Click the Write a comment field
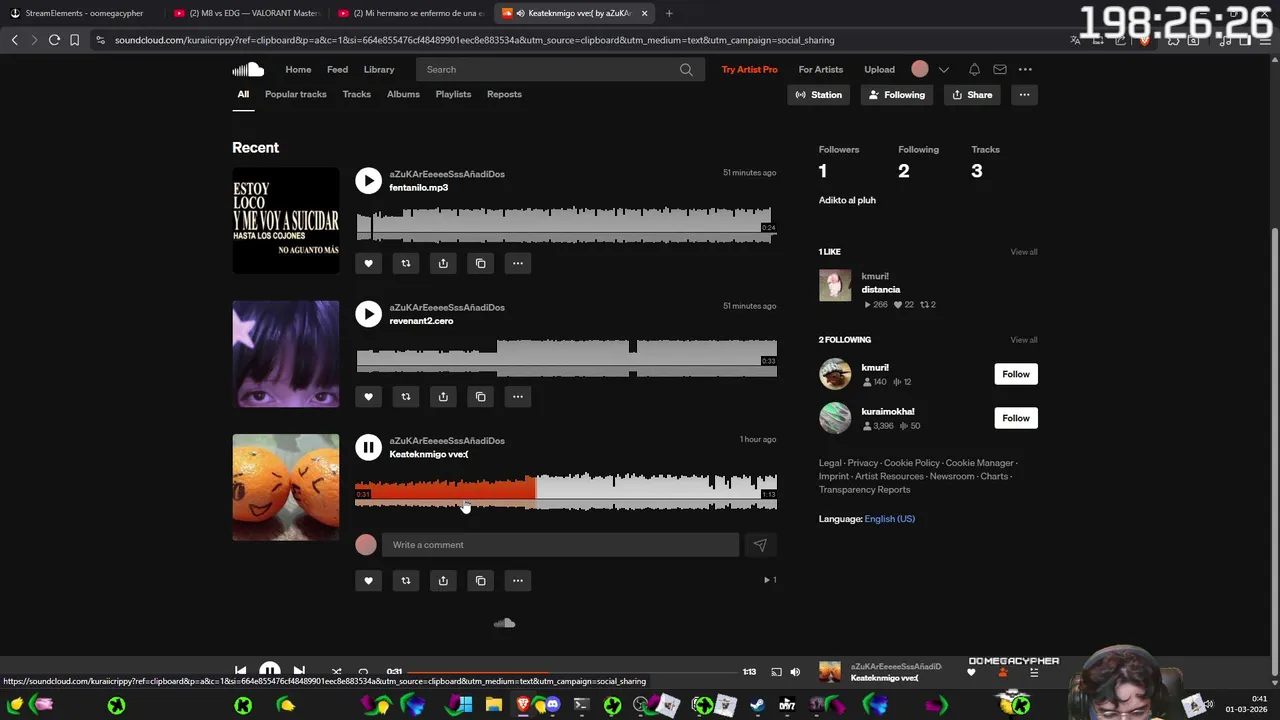 560,545
